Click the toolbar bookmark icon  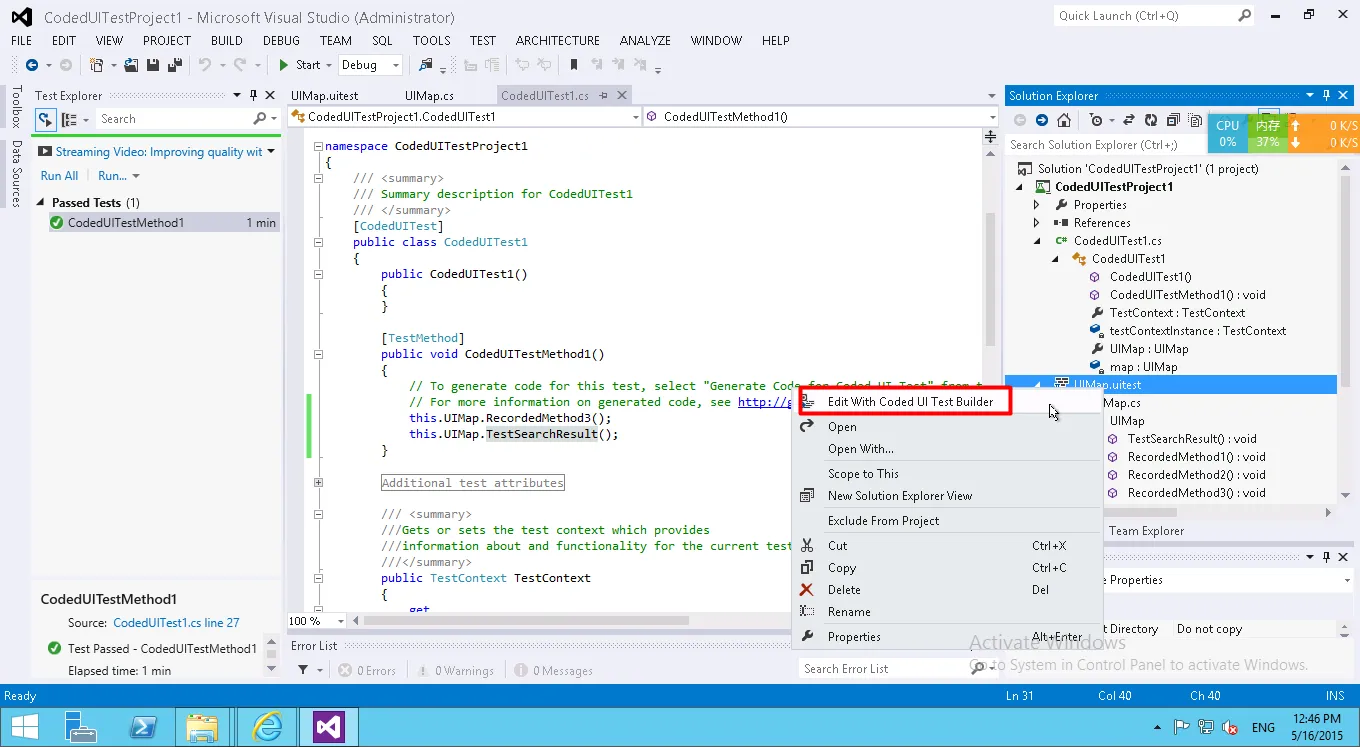[x=574, y=65]
